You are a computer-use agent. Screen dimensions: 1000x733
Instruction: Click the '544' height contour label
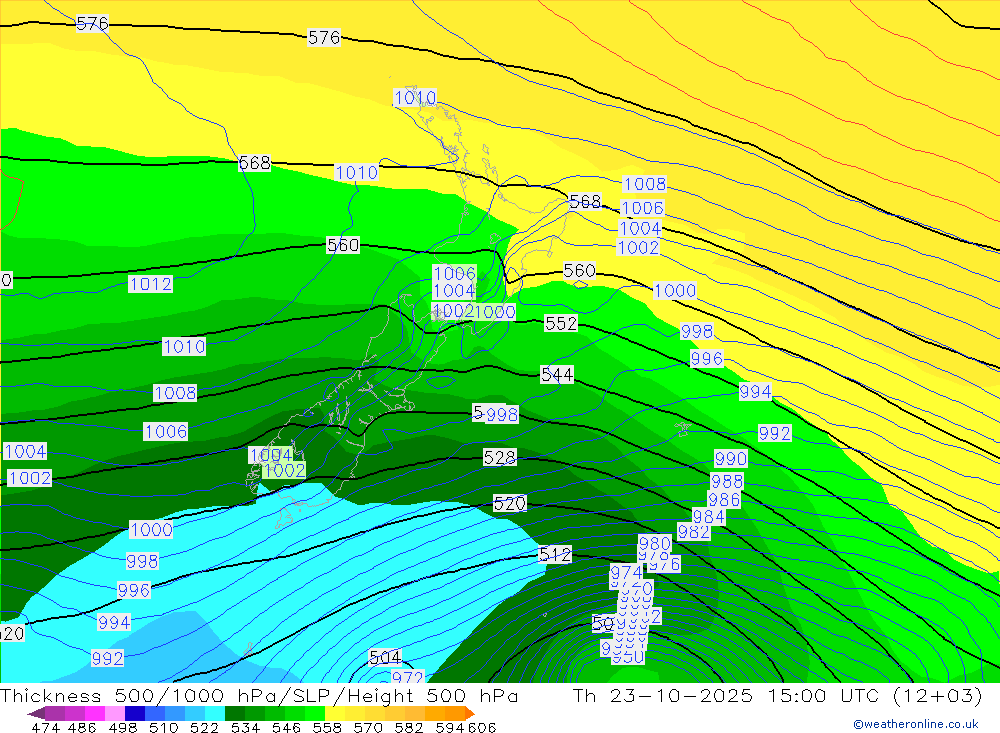pos(557,374)
